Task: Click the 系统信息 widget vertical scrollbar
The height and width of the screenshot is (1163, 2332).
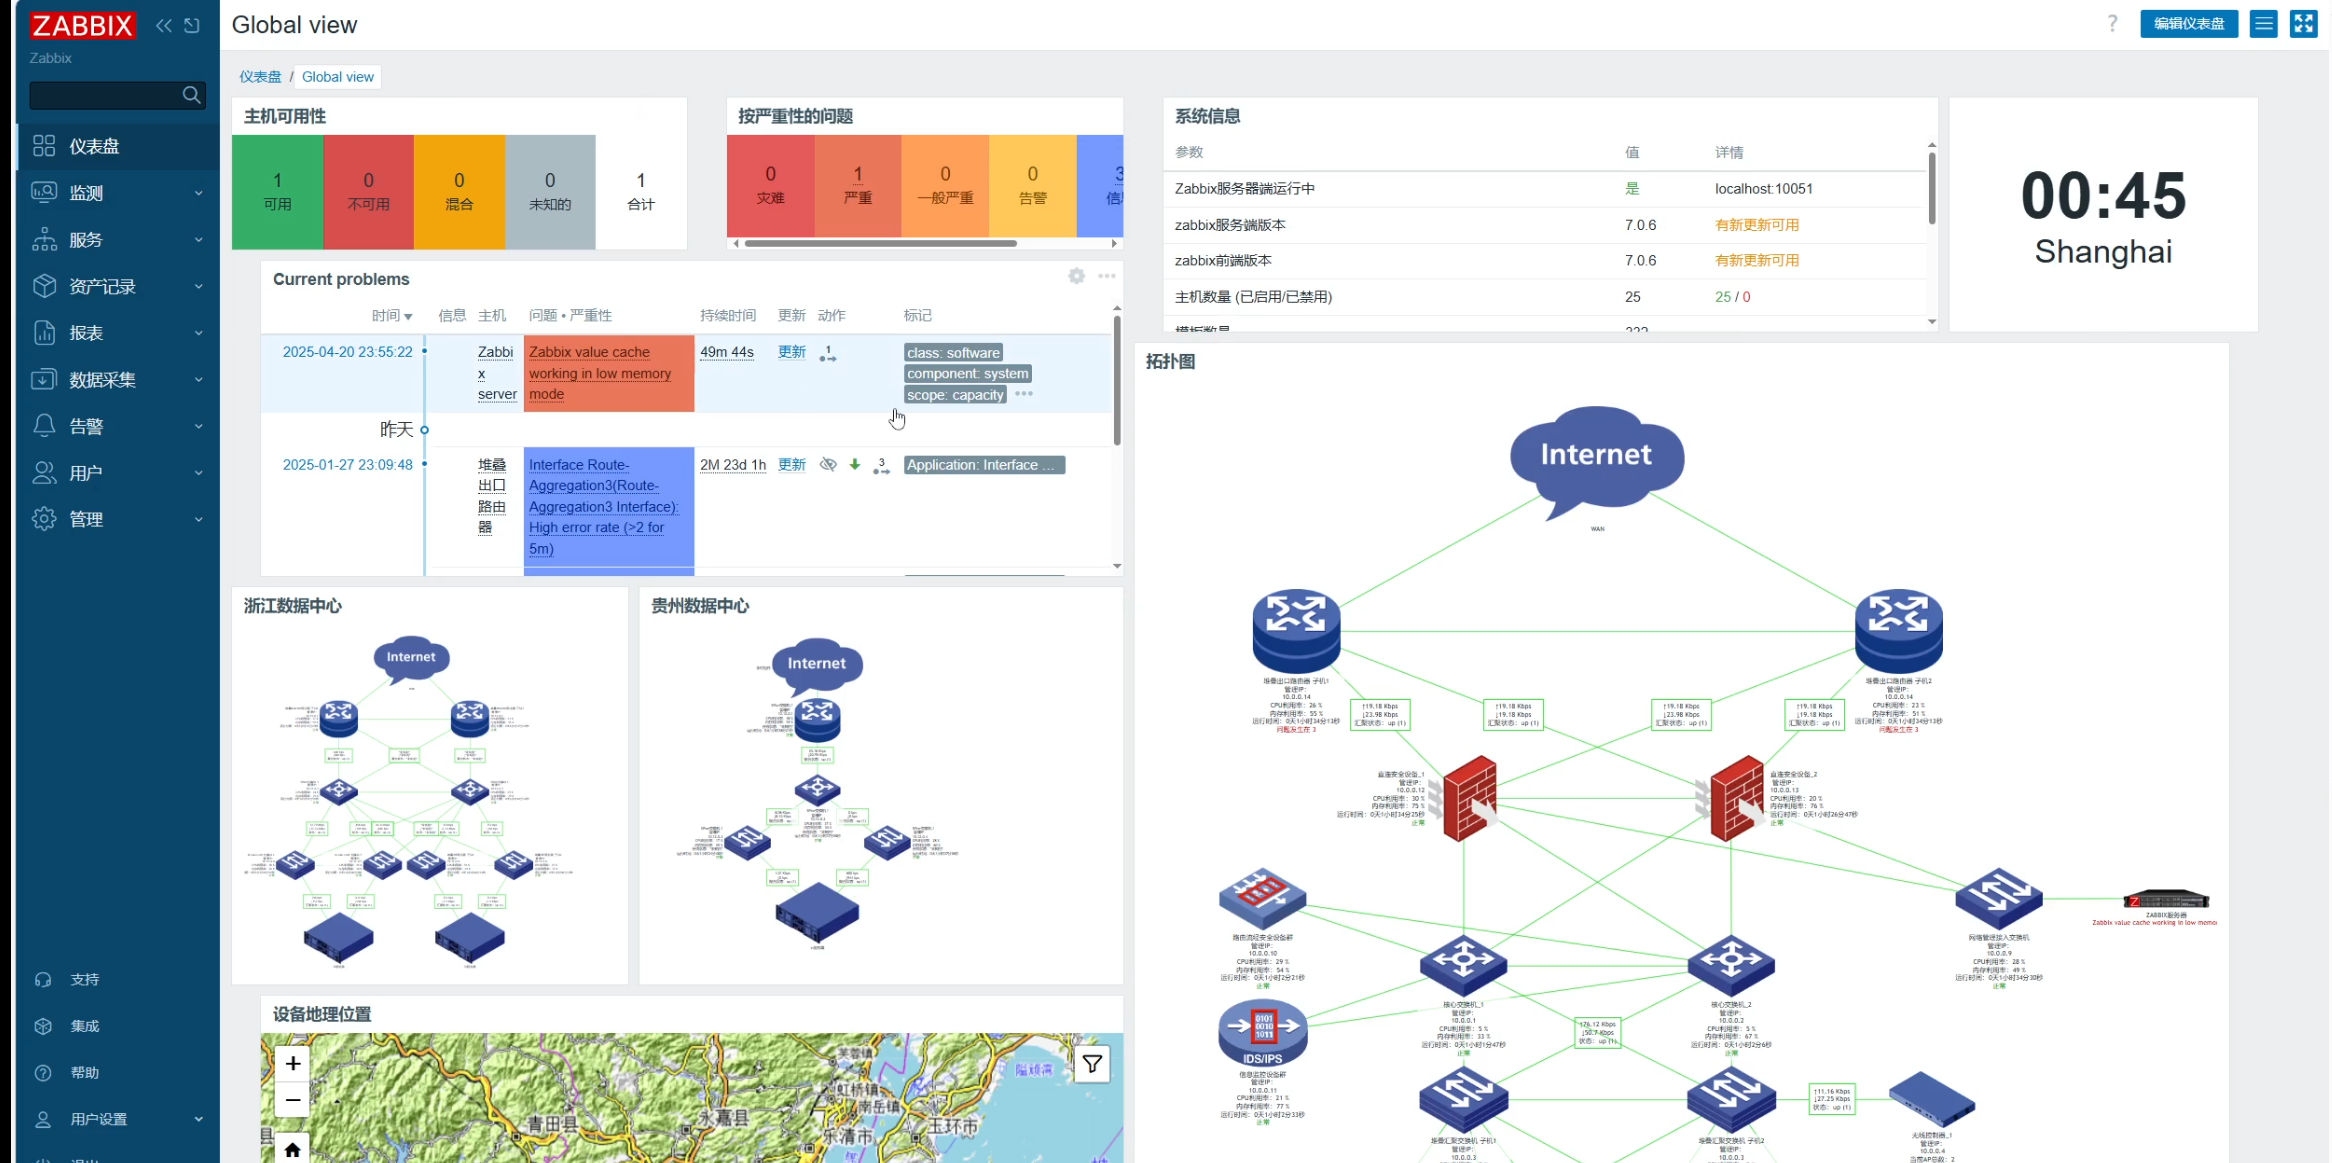Action: 1932,188
